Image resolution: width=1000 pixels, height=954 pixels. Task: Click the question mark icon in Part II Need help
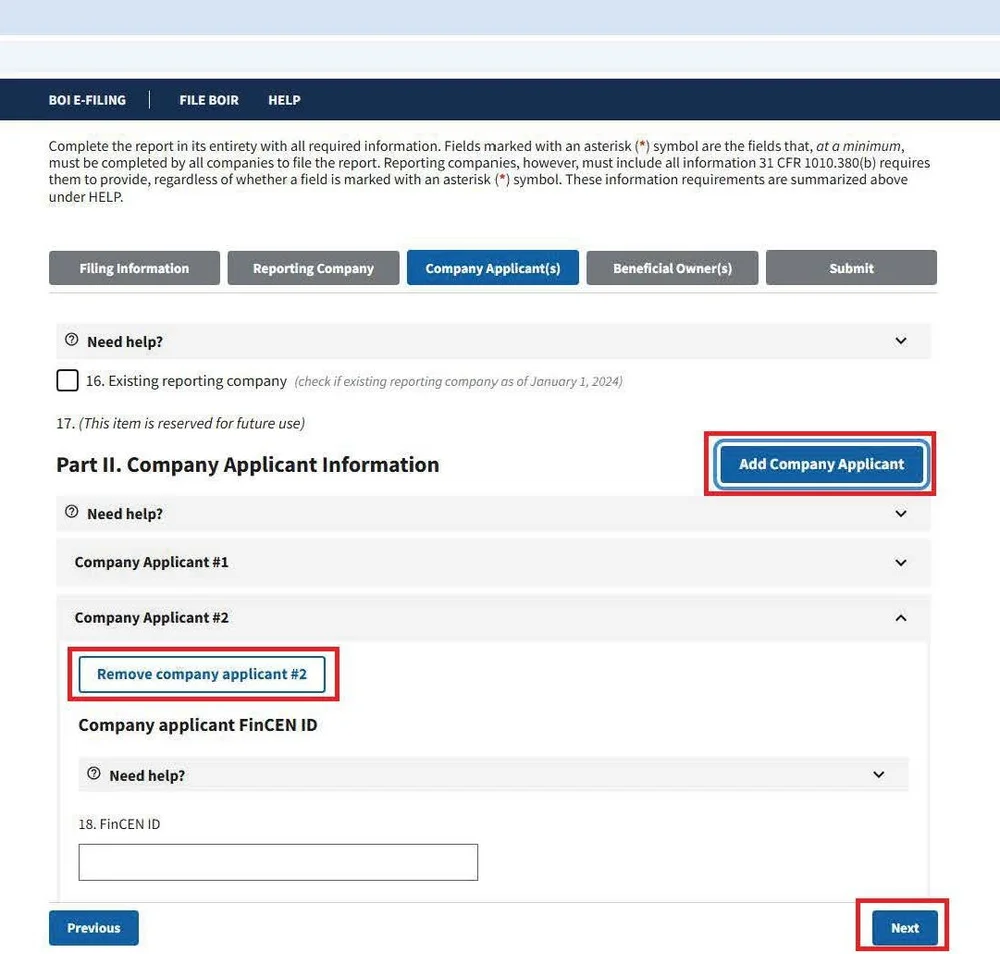[x=70, y=513]
